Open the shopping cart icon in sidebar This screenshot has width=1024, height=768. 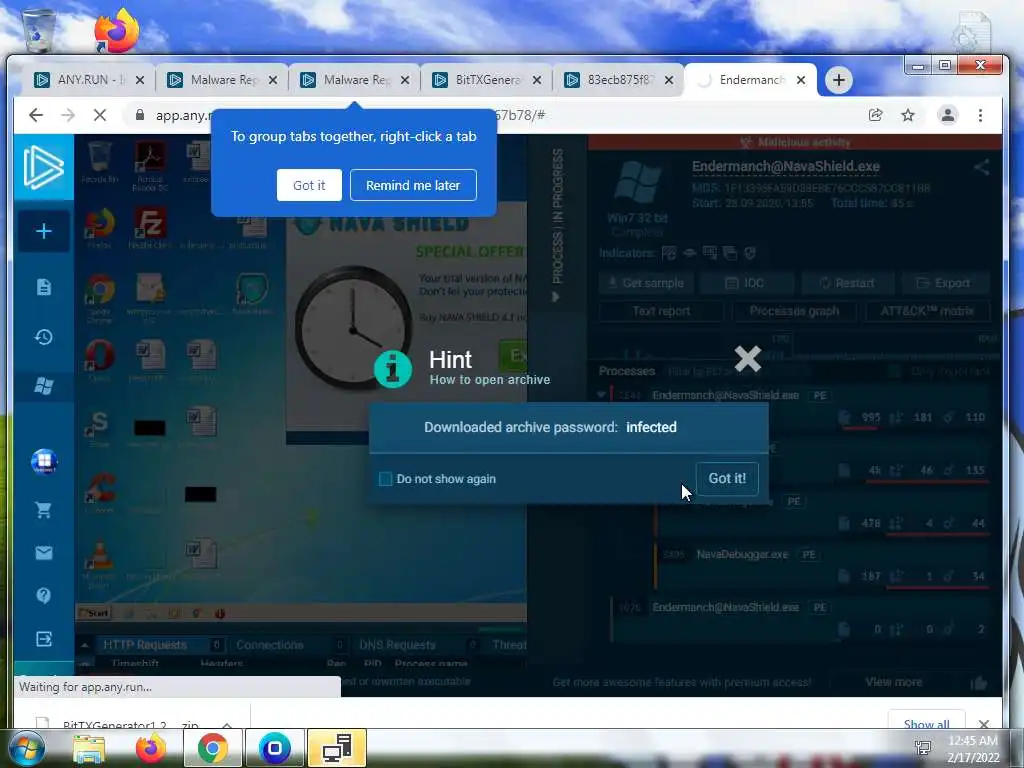click(44, 510)
